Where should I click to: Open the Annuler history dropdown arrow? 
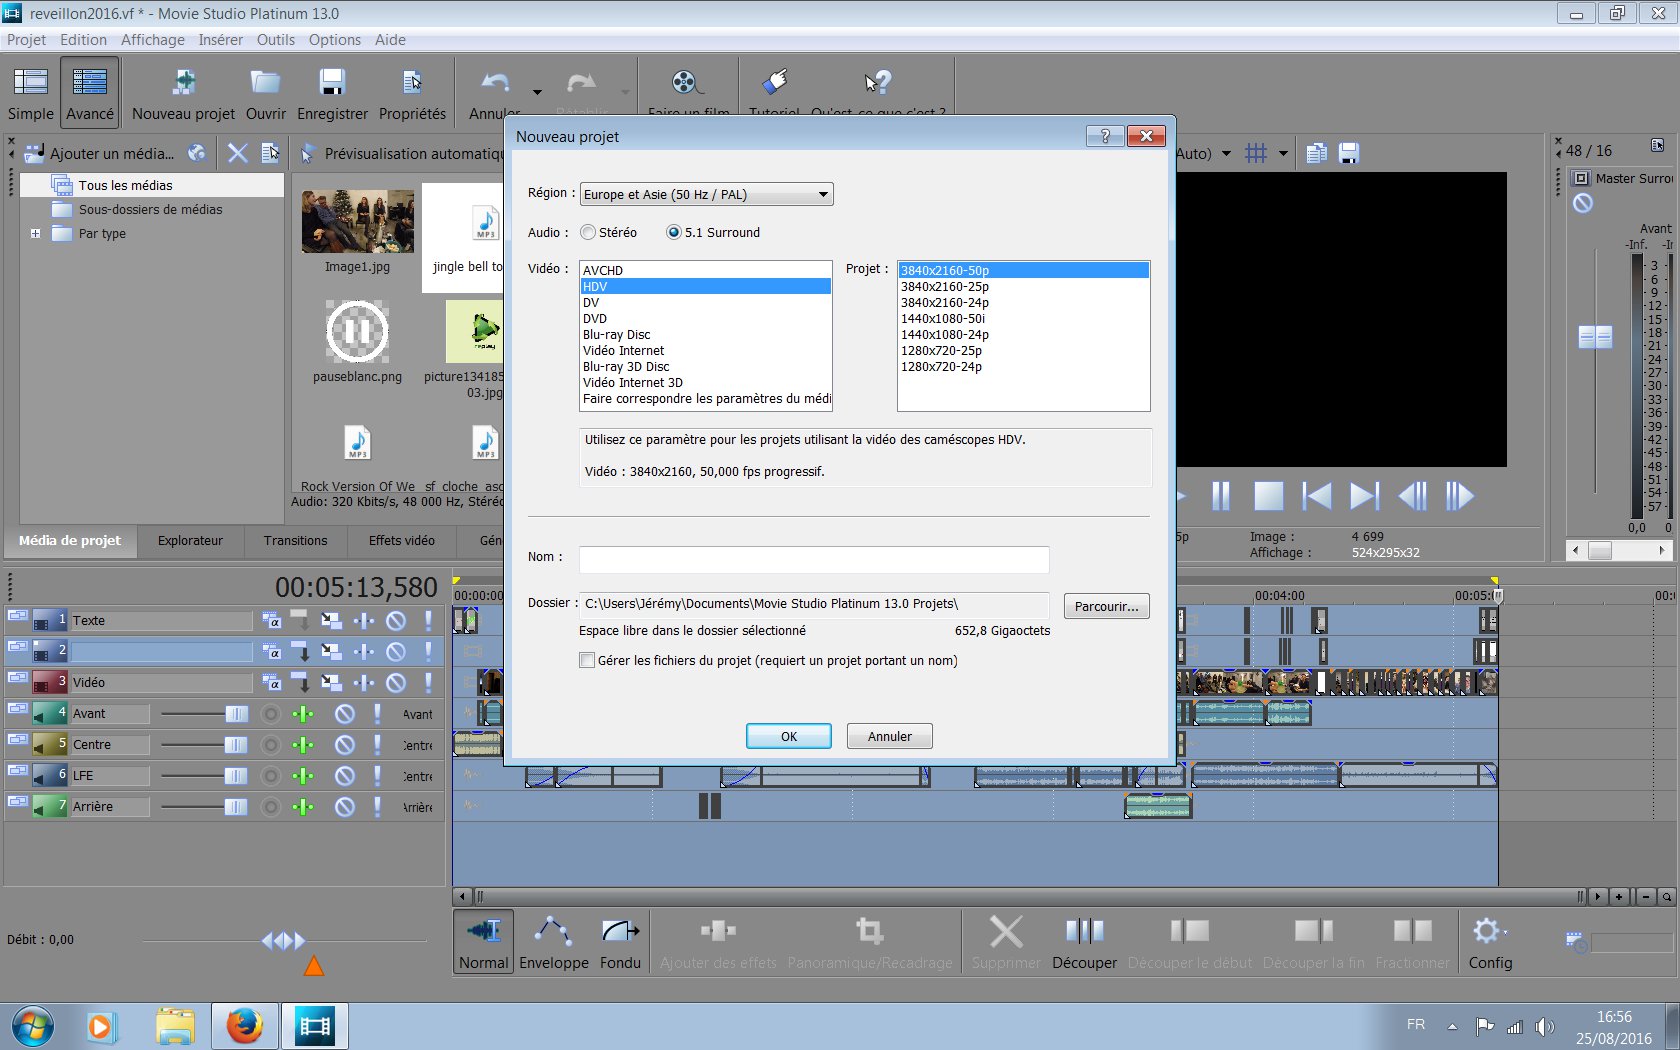(x=537, y=92)
